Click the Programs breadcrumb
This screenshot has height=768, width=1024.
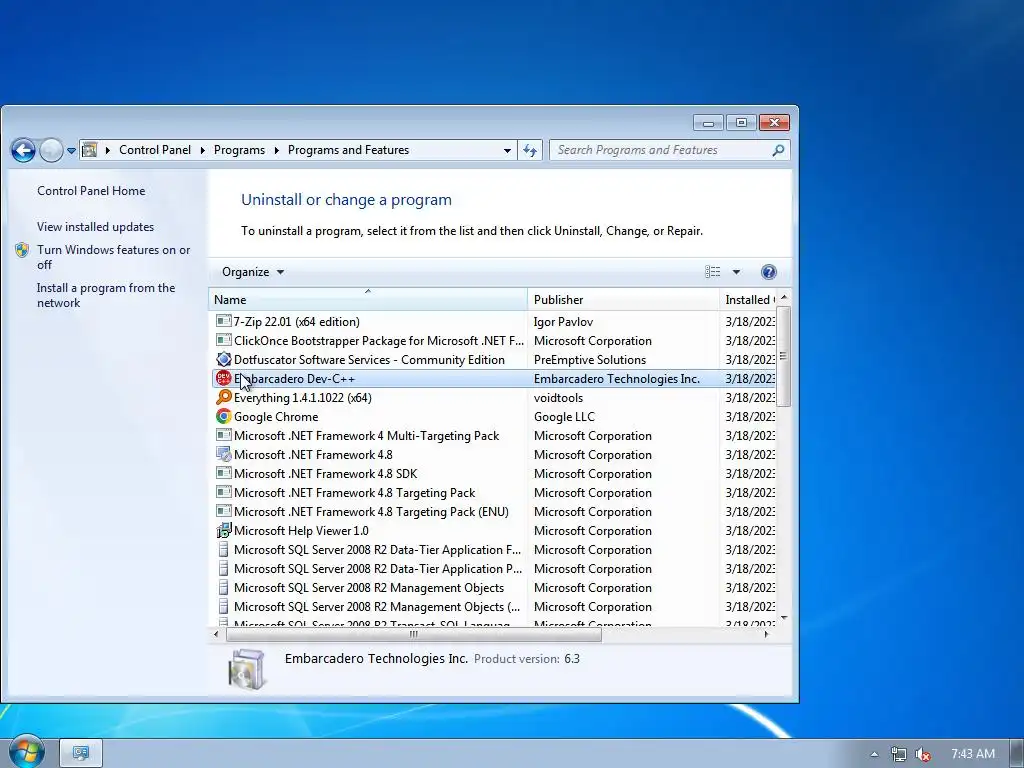coord(239,150)
